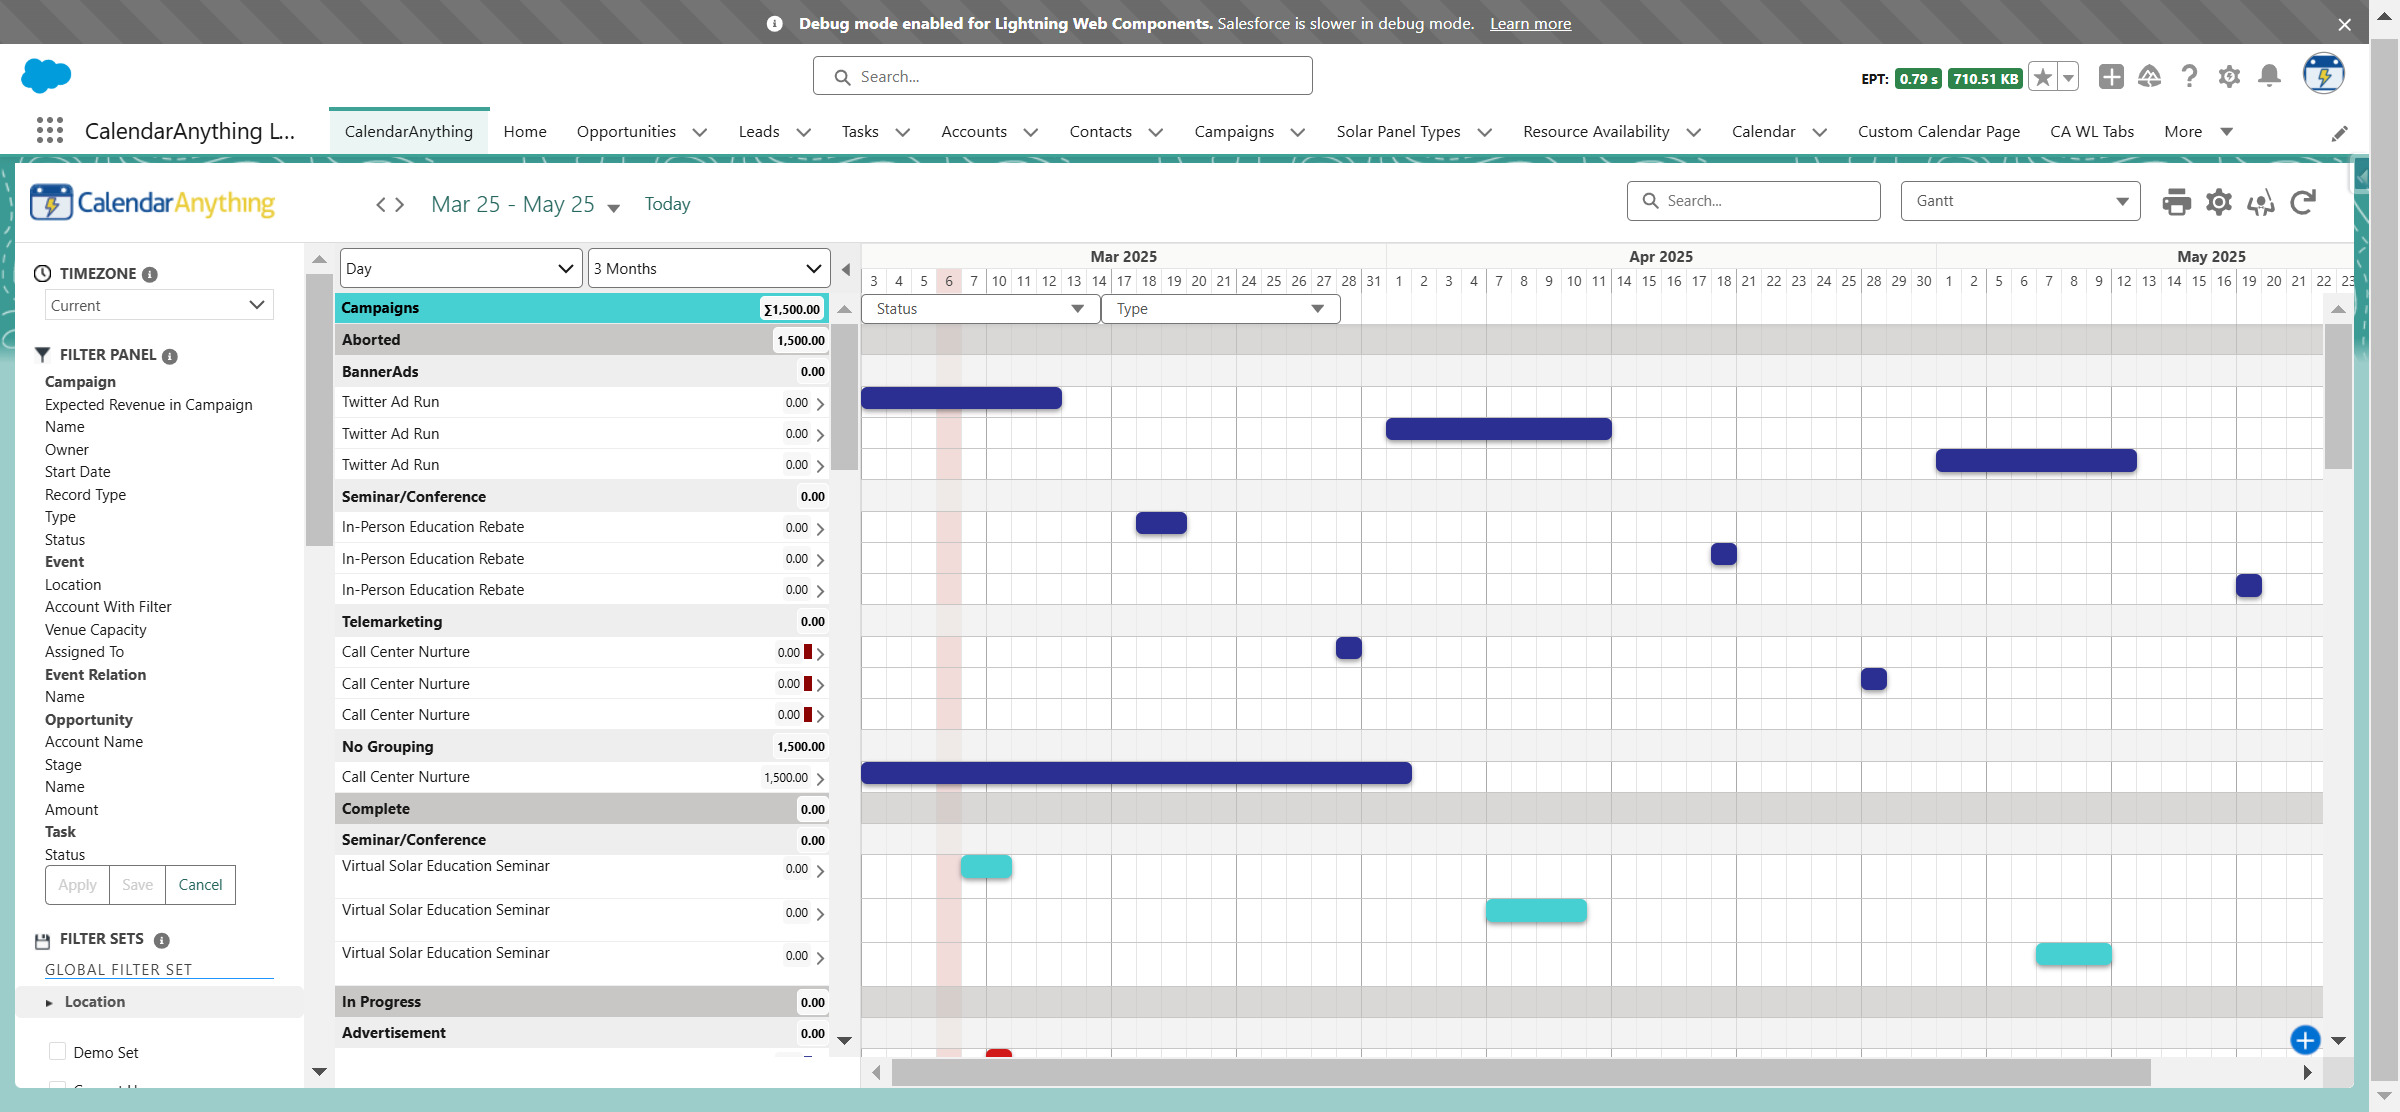Image resolution: width=2400 pixels, height=1112 pixels.
Task: Click the In Progress group row
Action: (583, 1002)
